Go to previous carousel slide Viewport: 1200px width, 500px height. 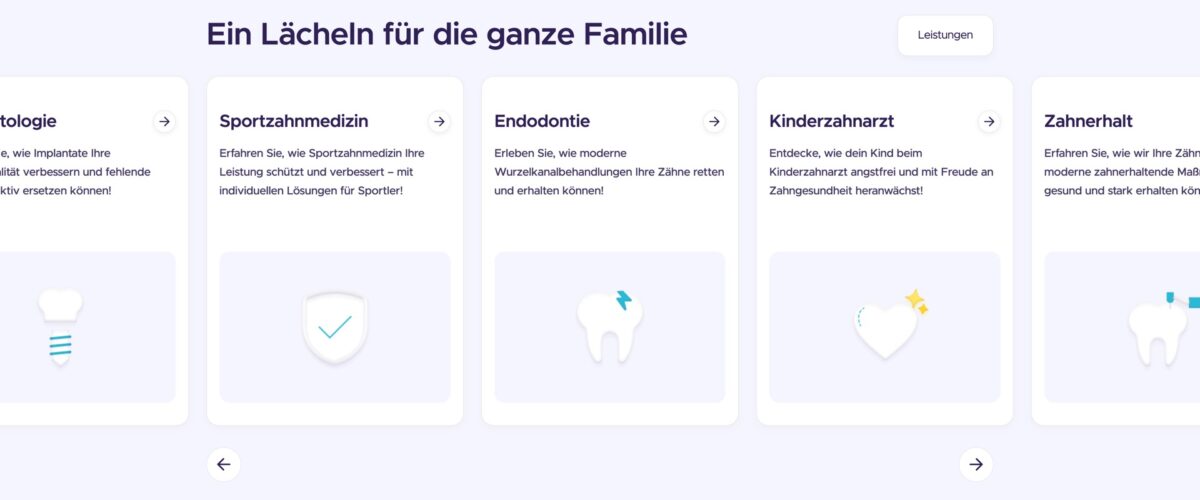[x=224, y=464]
